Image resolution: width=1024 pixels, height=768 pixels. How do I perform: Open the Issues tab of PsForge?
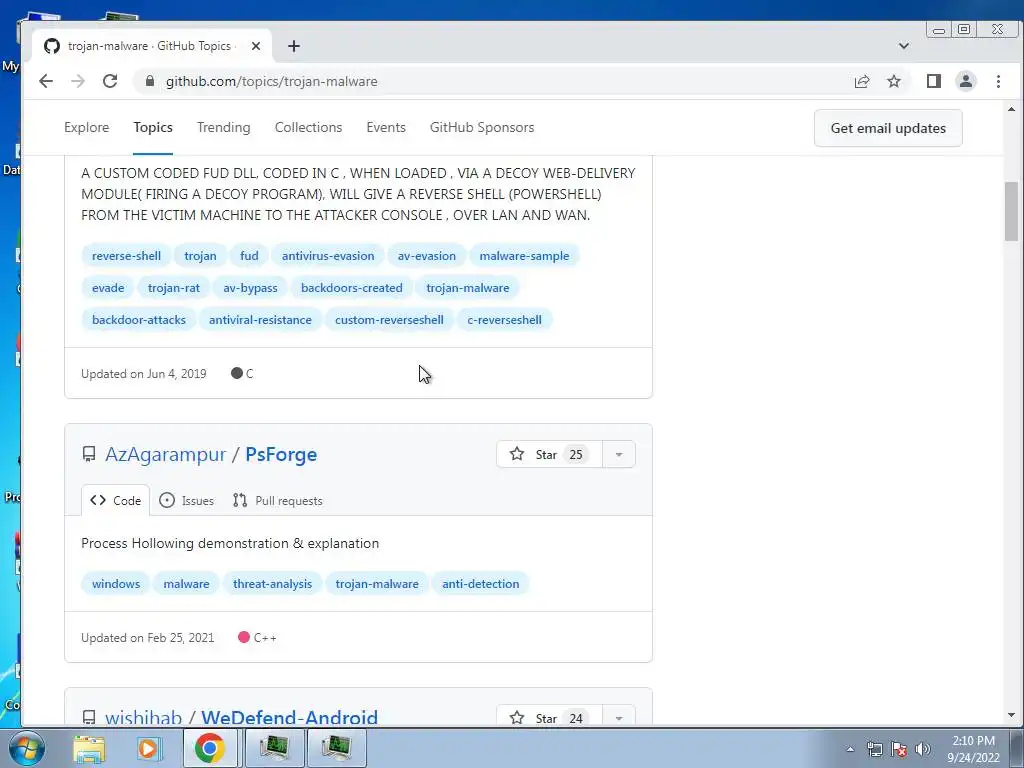tap(187, 500)
